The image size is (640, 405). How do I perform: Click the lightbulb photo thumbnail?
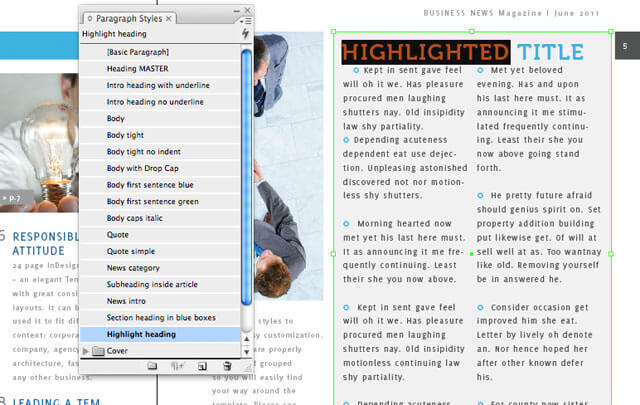click(x=39, y=142)
